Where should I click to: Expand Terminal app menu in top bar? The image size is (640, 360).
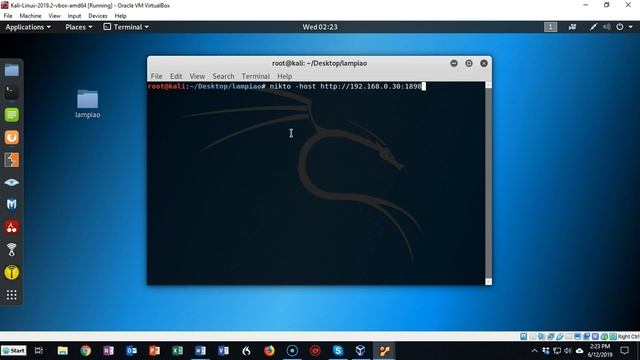tap(126, 27)
